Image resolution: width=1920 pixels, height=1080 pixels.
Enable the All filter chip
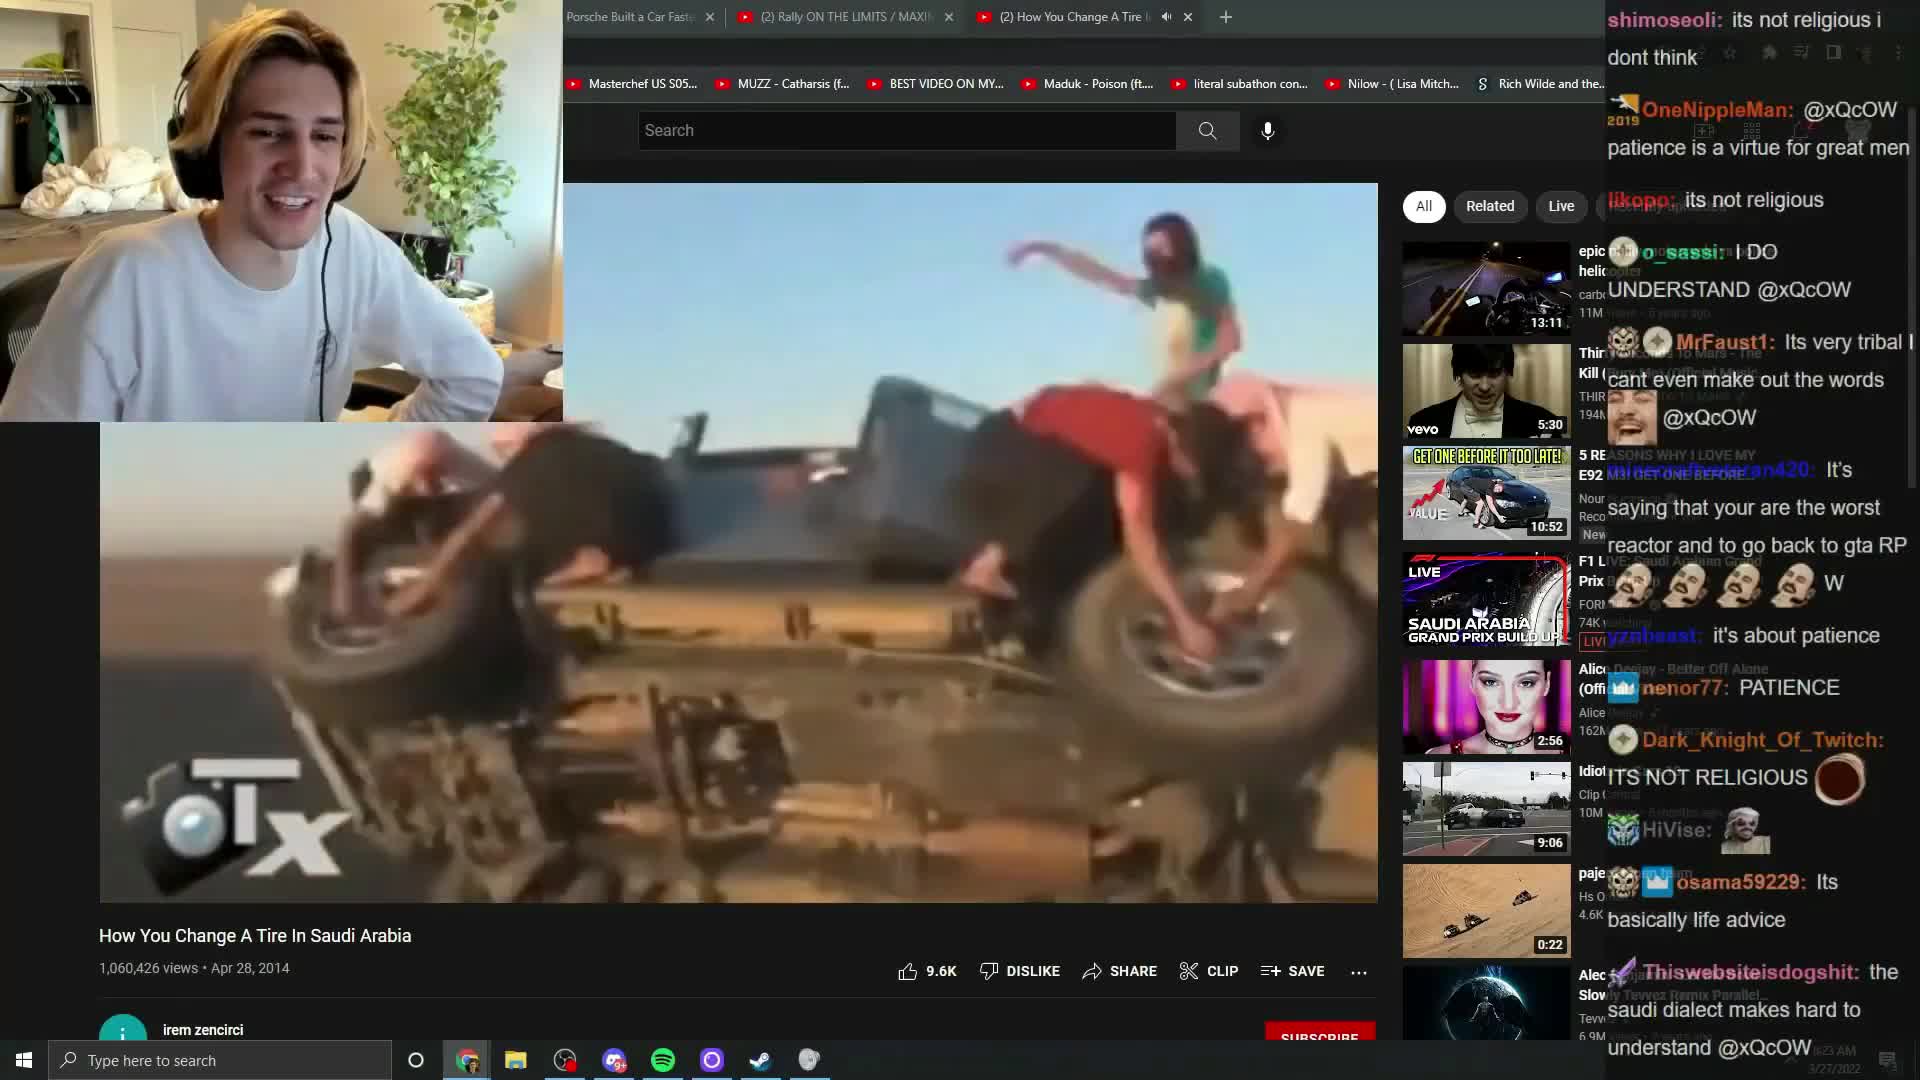tap(1424, 206)
